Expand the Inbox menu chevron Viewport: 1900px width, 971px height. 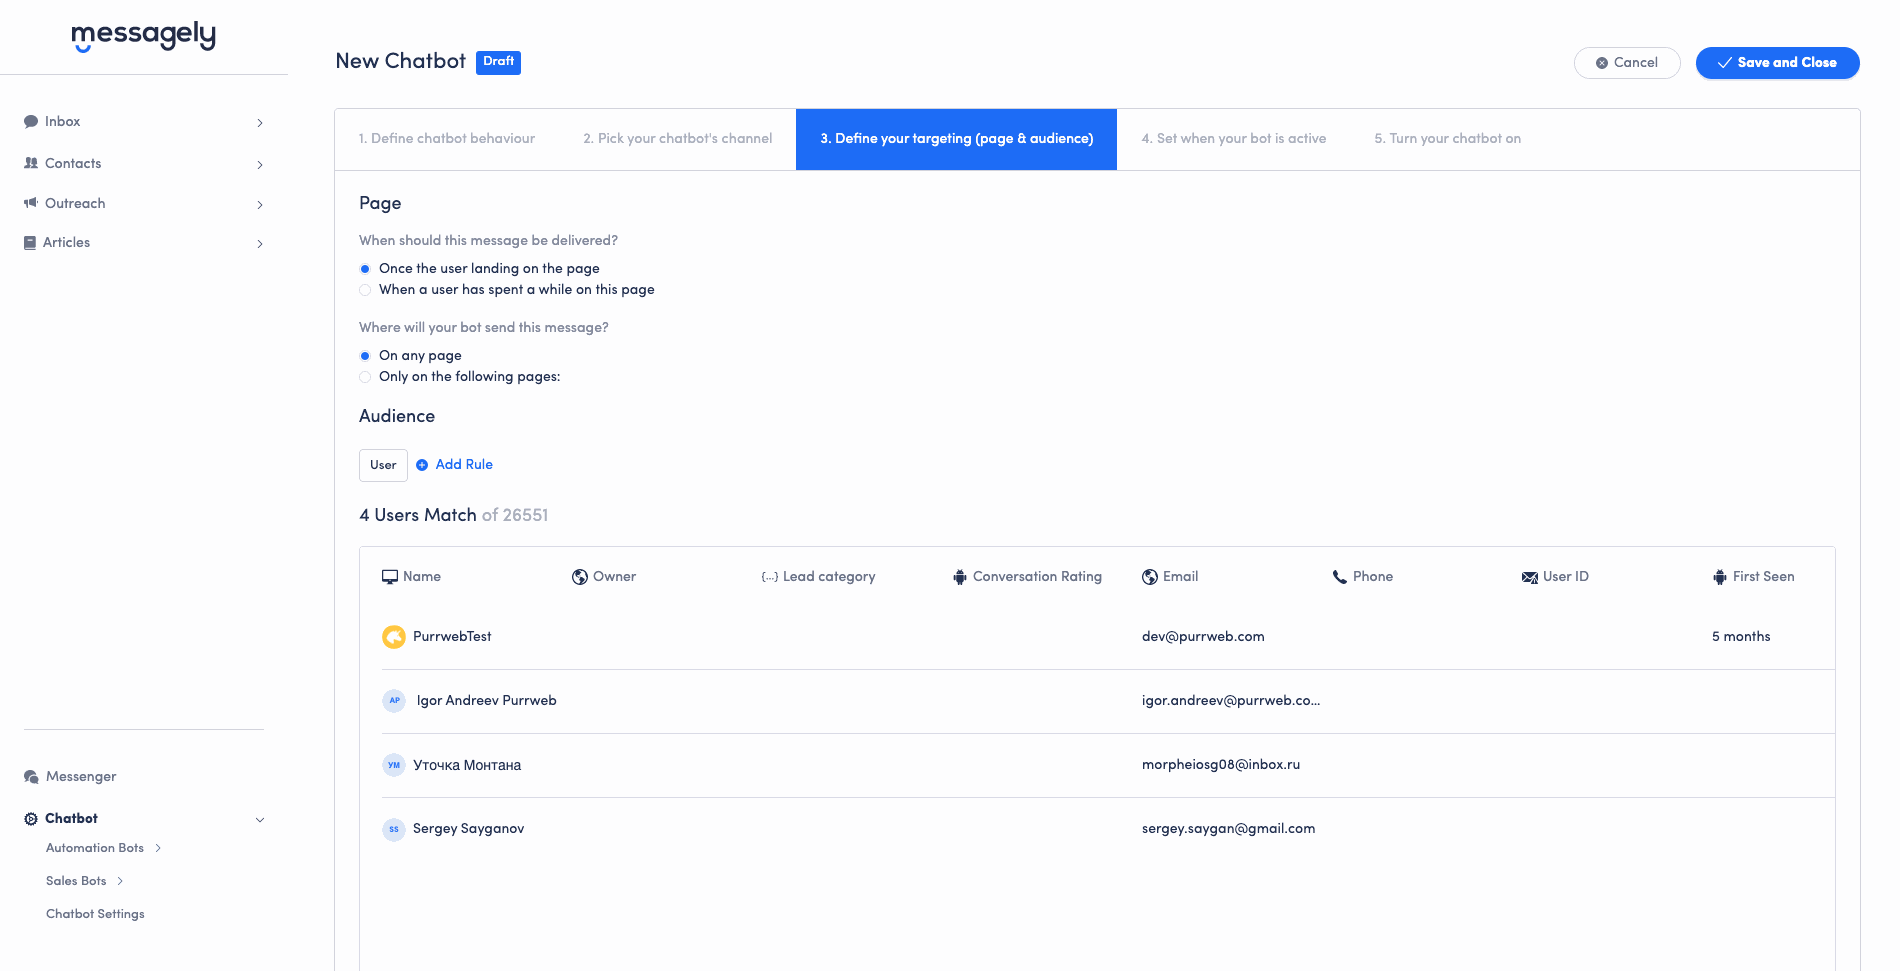pos(260,123)
